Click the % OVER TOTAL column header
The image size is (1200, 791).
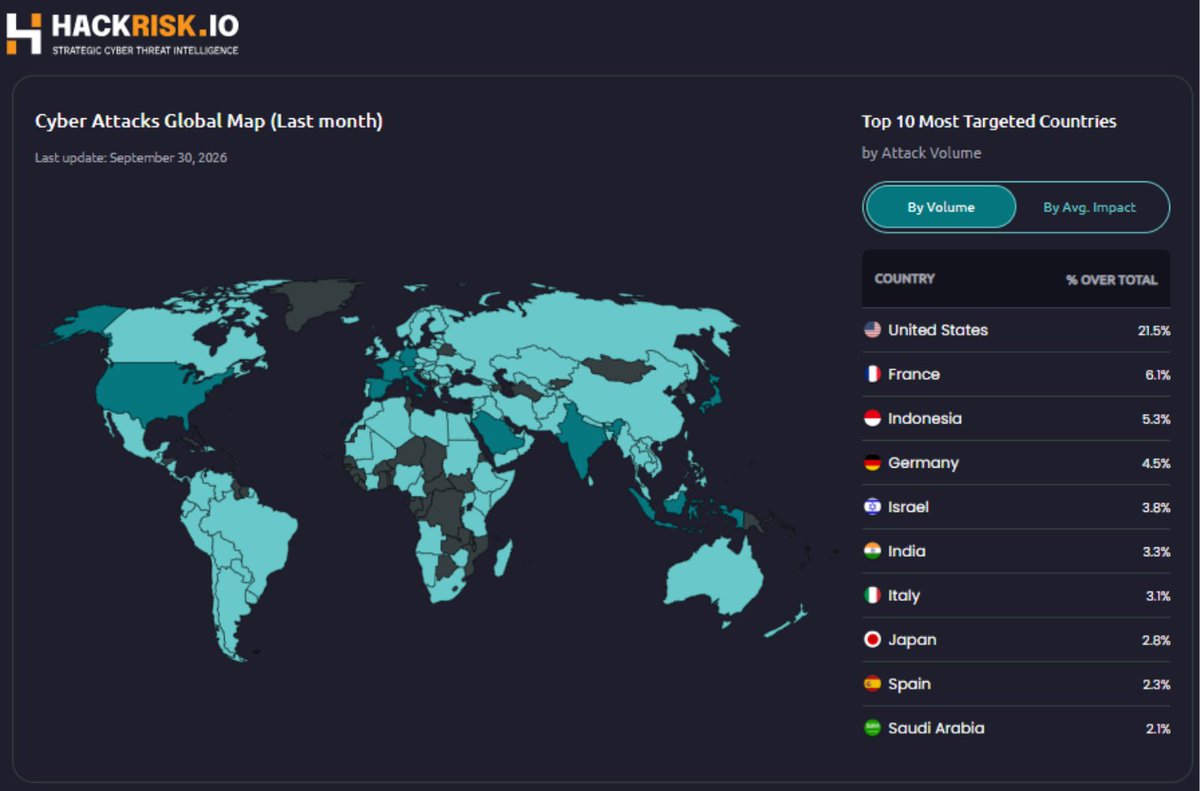point(1111,280)
